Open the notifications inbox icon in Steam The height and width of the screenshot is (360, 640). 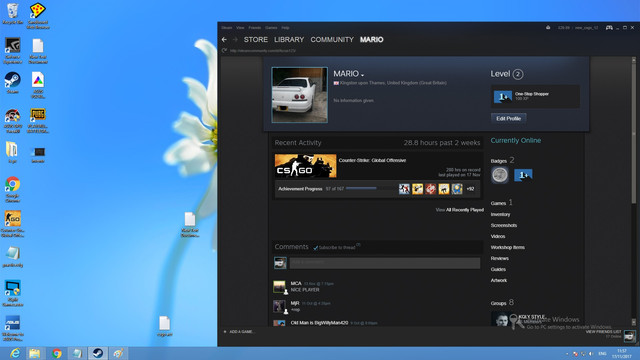[548, 27]
